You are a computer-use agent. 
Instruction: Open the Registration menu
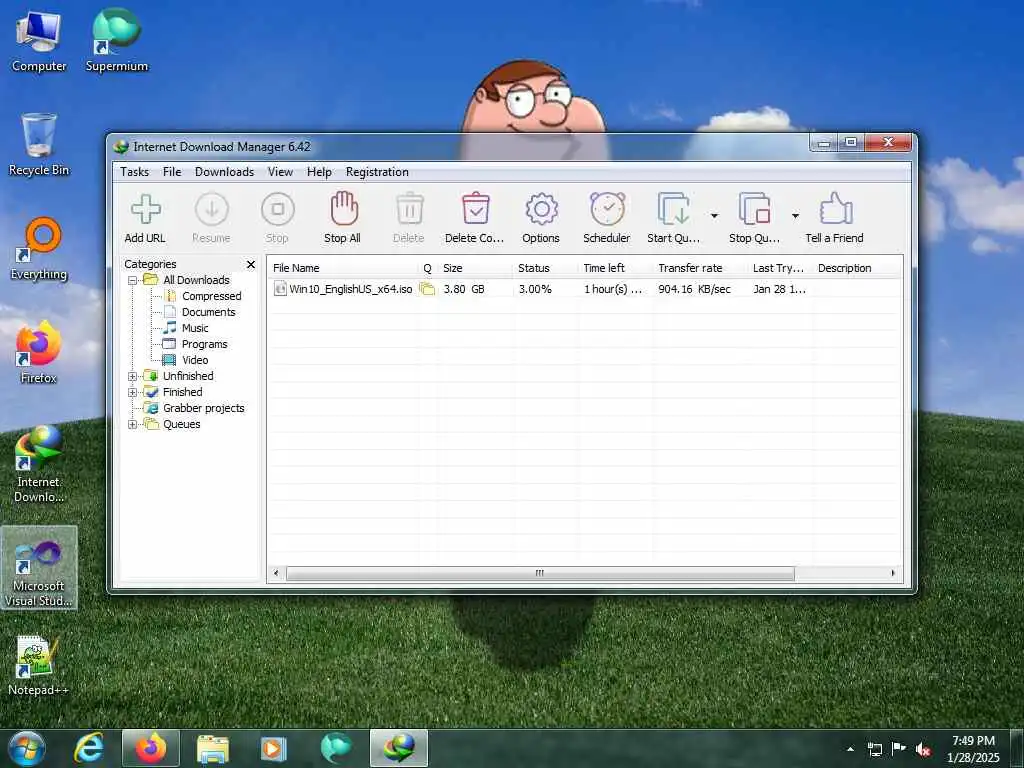[377, 172]
